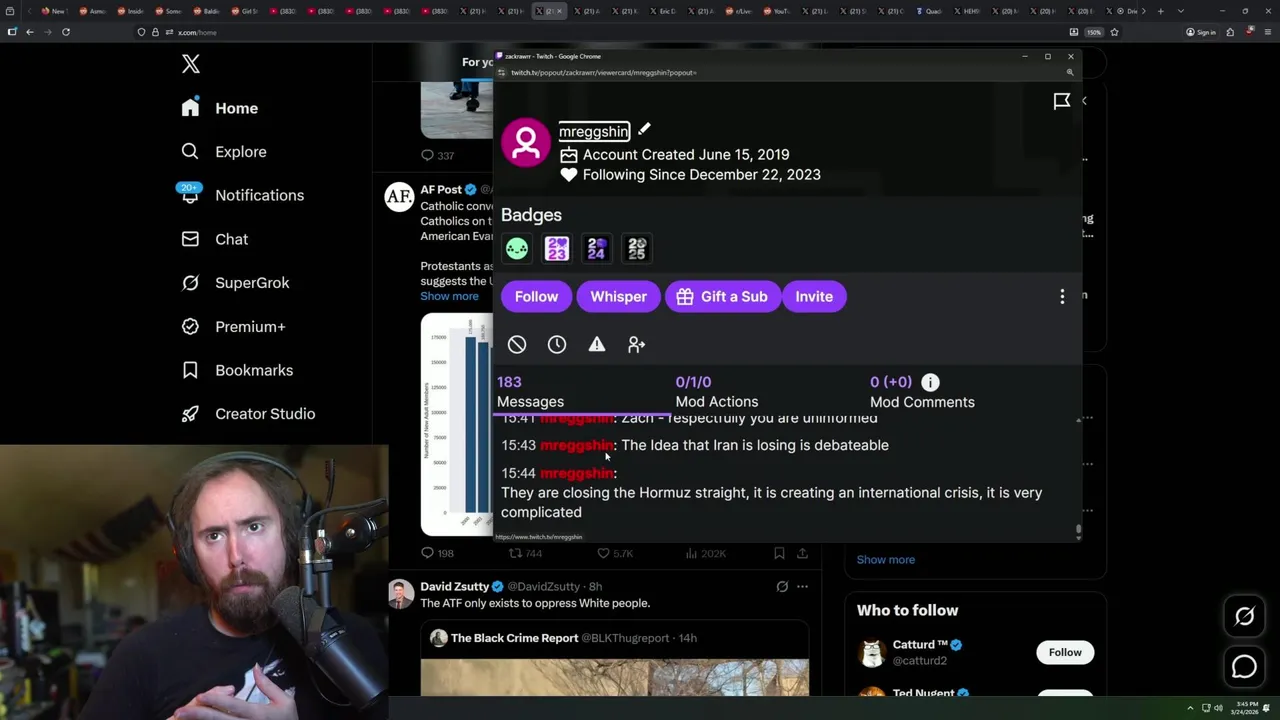Open the quoted Black Crime Report post
This screenshot has height=720, width=1280.
pyautogui.click(x=614, y=660)
